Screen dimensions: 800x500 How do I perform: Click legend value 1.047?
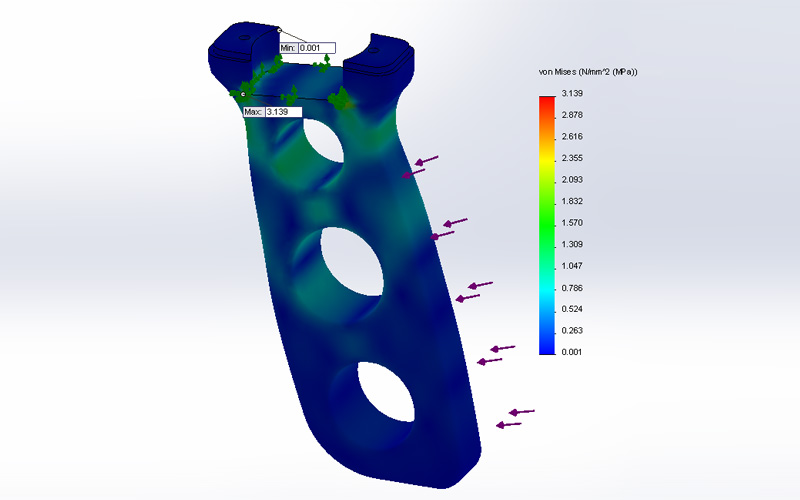[572, 266]
